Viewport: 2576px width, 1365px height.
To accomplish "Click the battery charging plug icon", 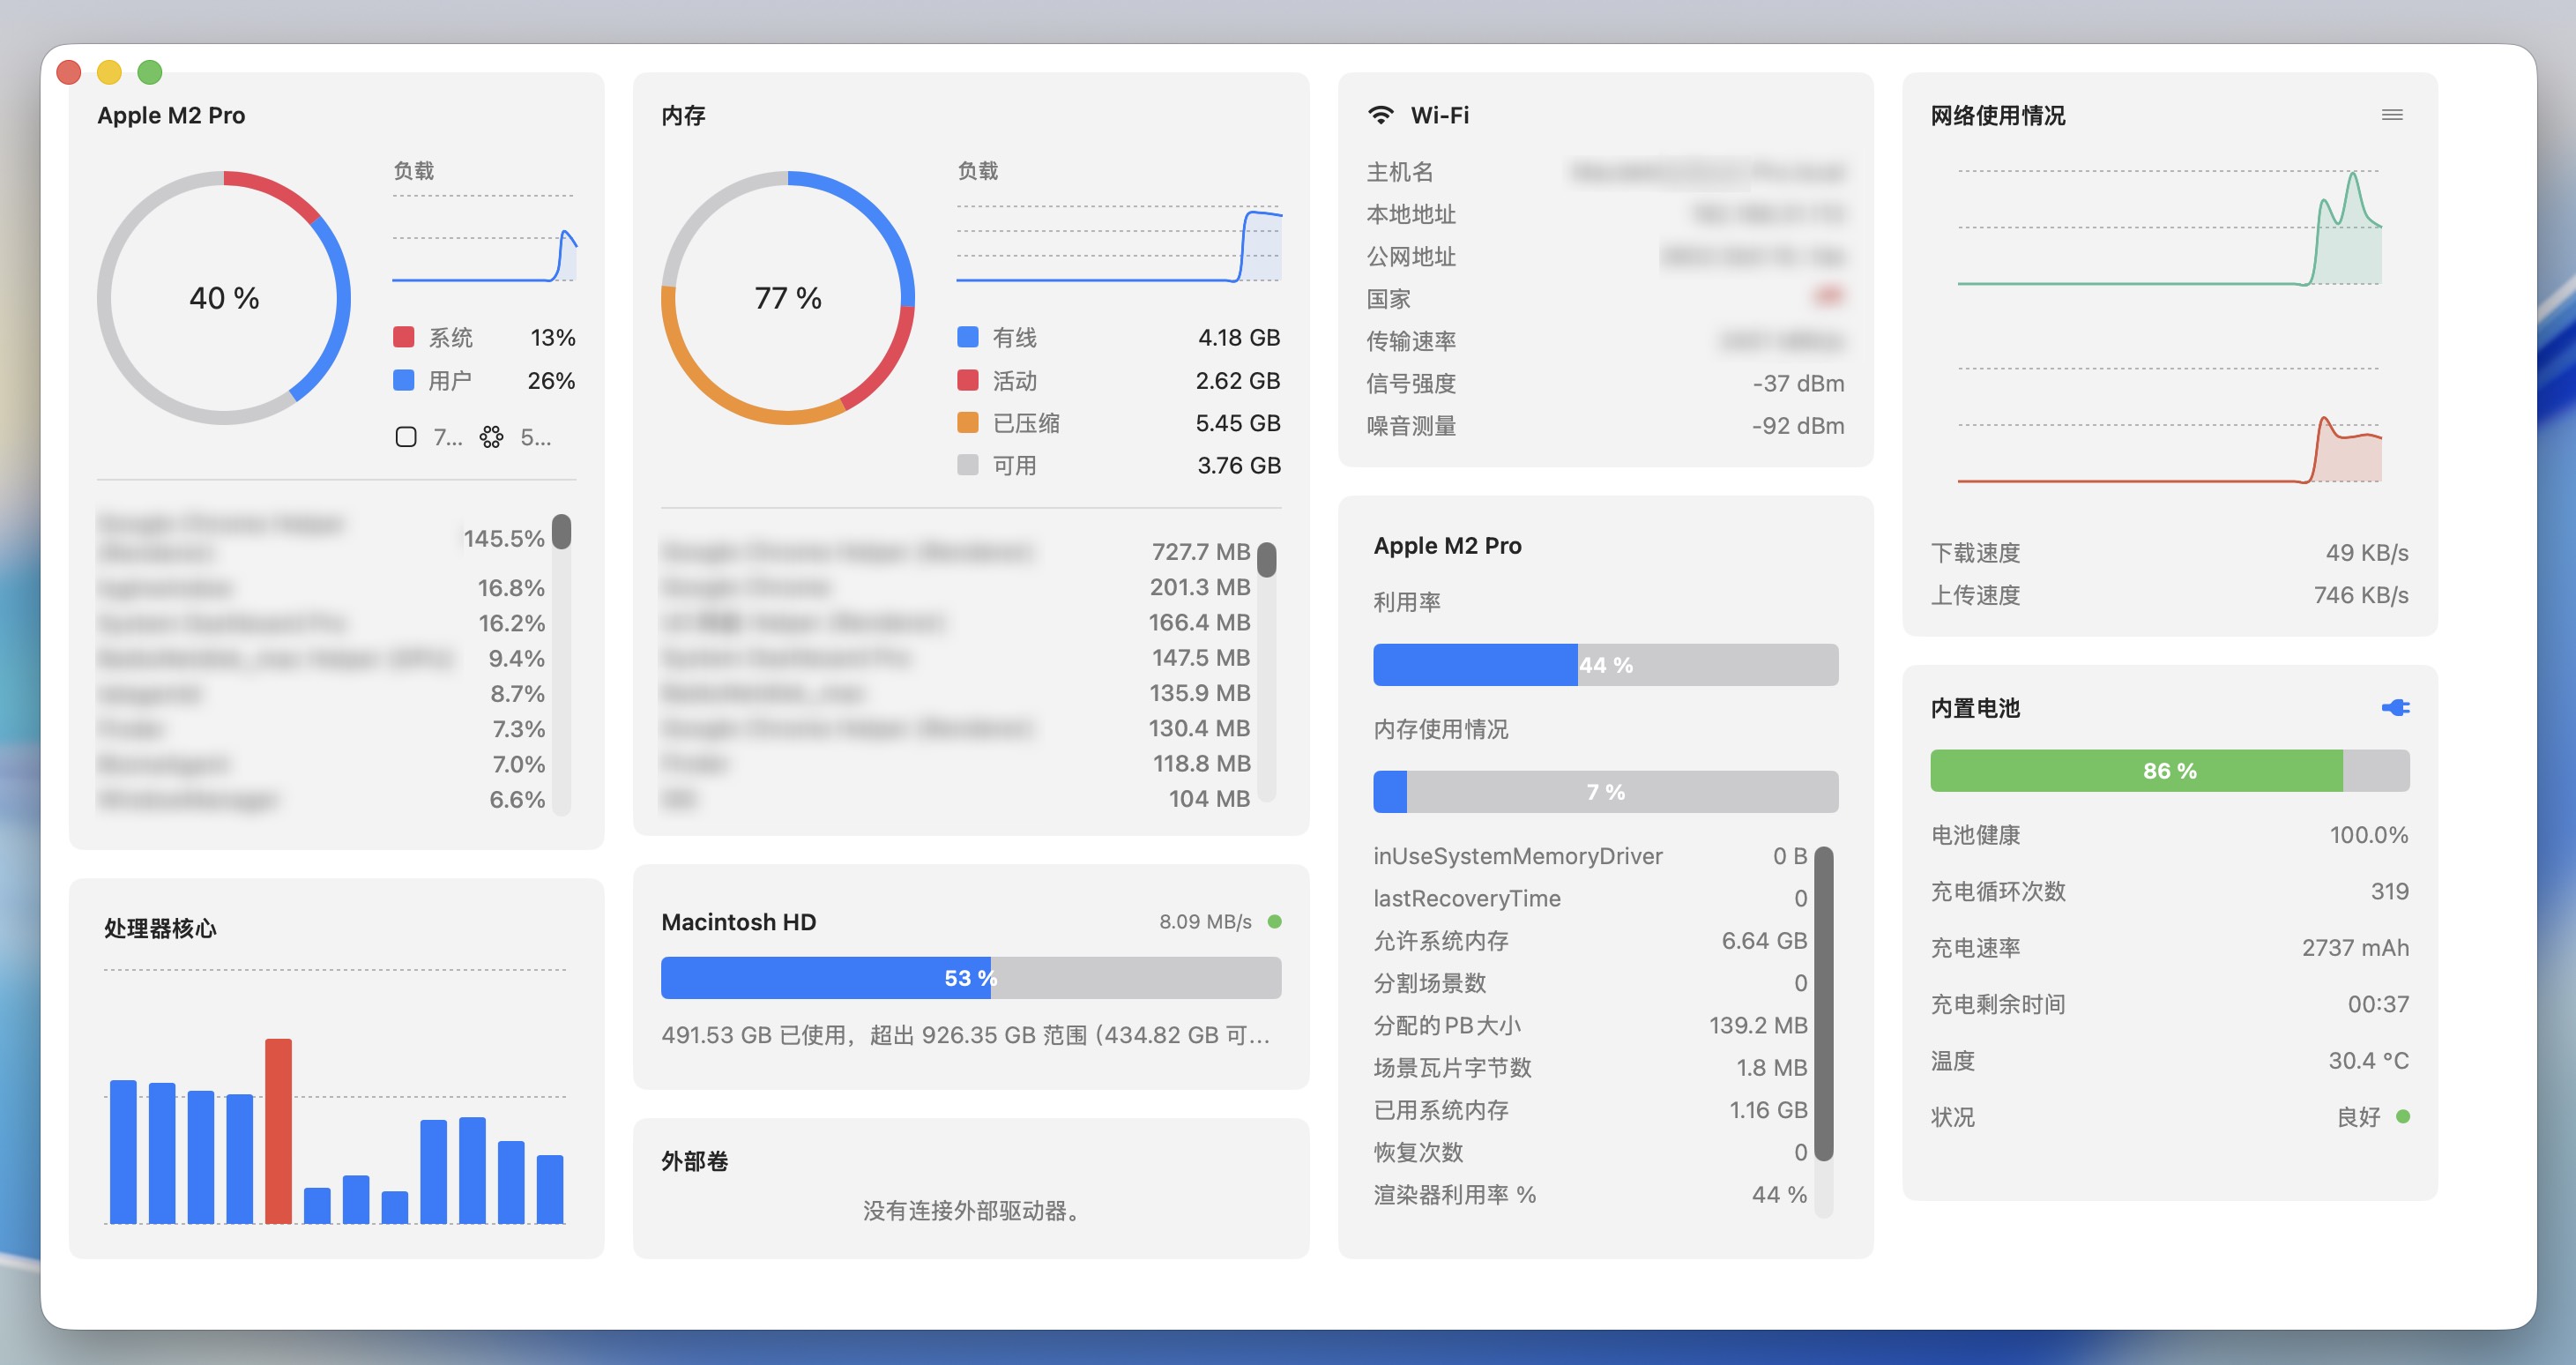I will point(2395,708).
